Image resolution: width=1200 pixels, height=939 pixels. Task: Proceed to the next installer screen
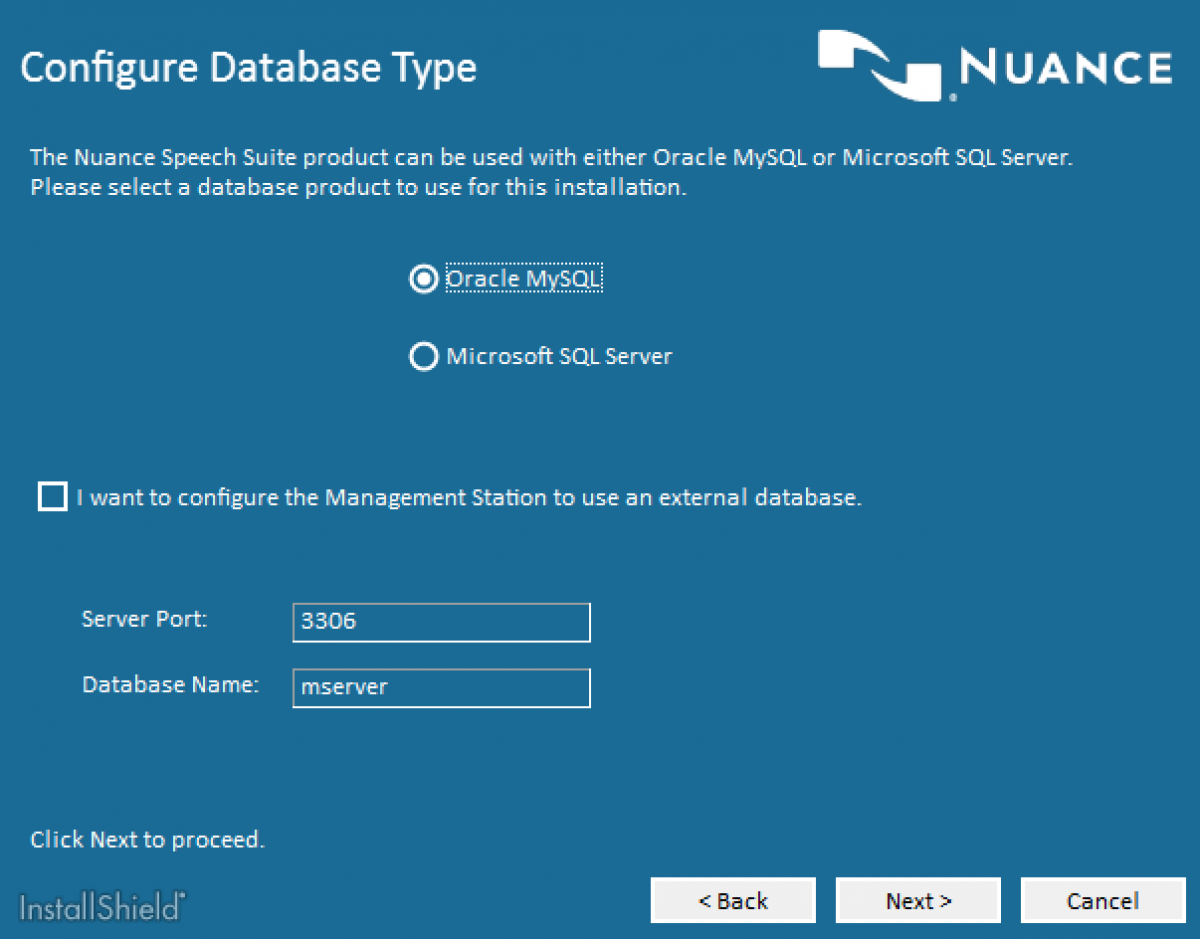click(x=917, y=899)
